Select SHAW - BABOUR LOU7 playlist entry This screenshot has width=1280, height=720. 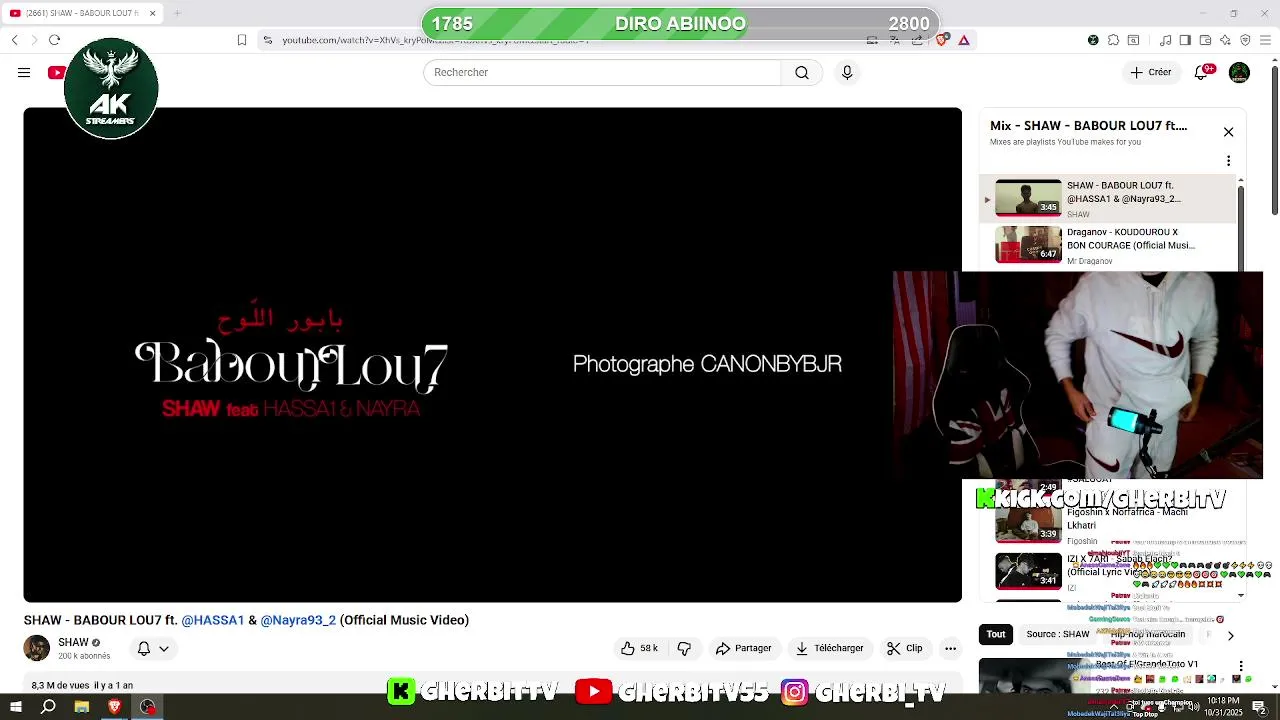(x=1109, y=198)
